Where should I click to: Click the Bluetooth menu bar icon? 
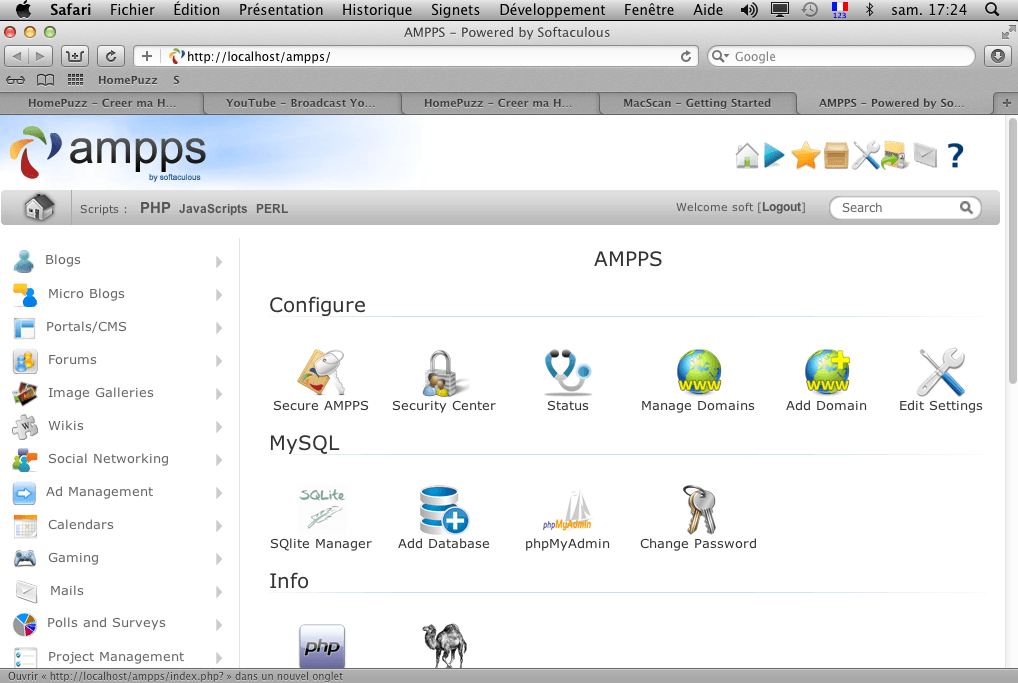(x=869, y=10)
